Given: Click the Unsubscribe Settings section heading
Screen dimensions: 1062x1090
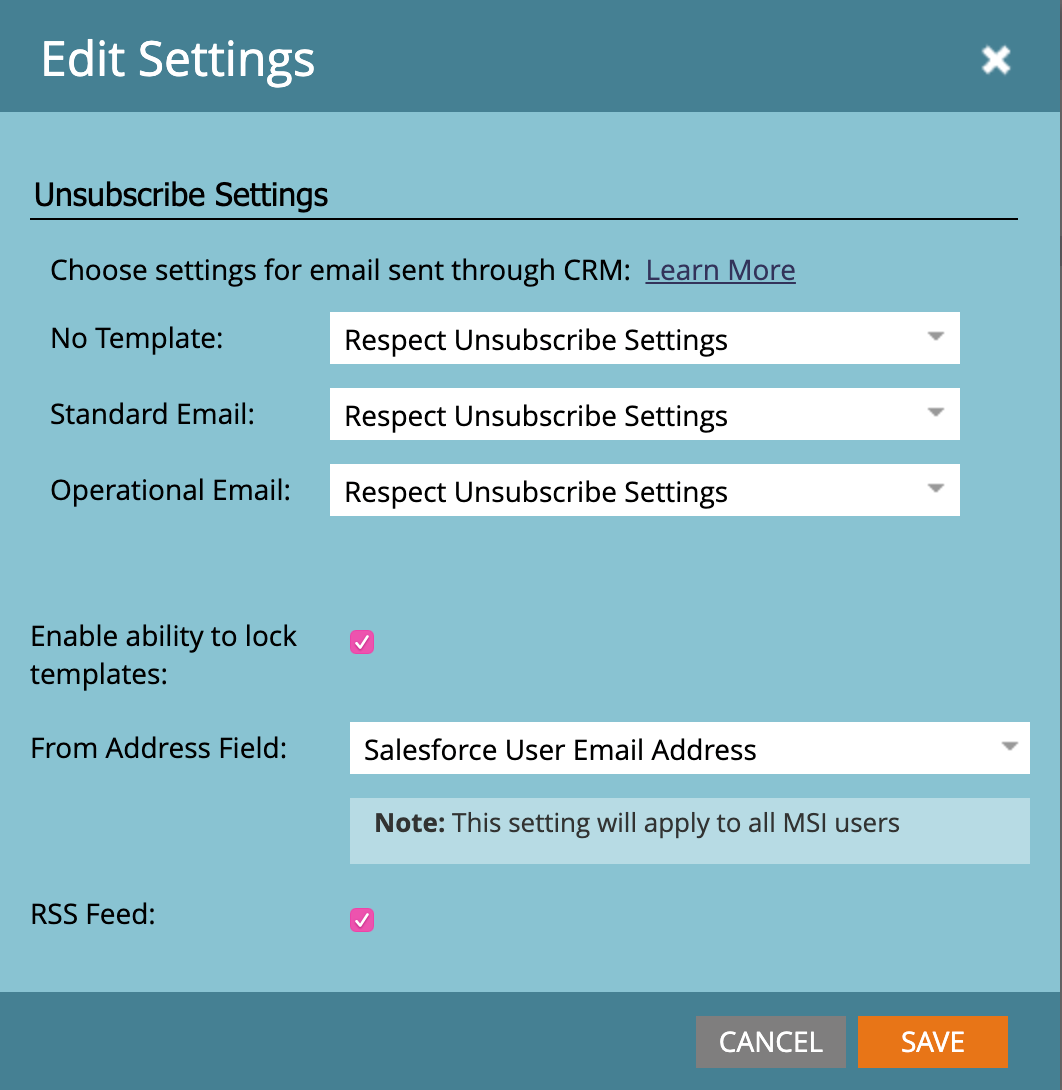Looking at the screenshot, I should point(181,195).
